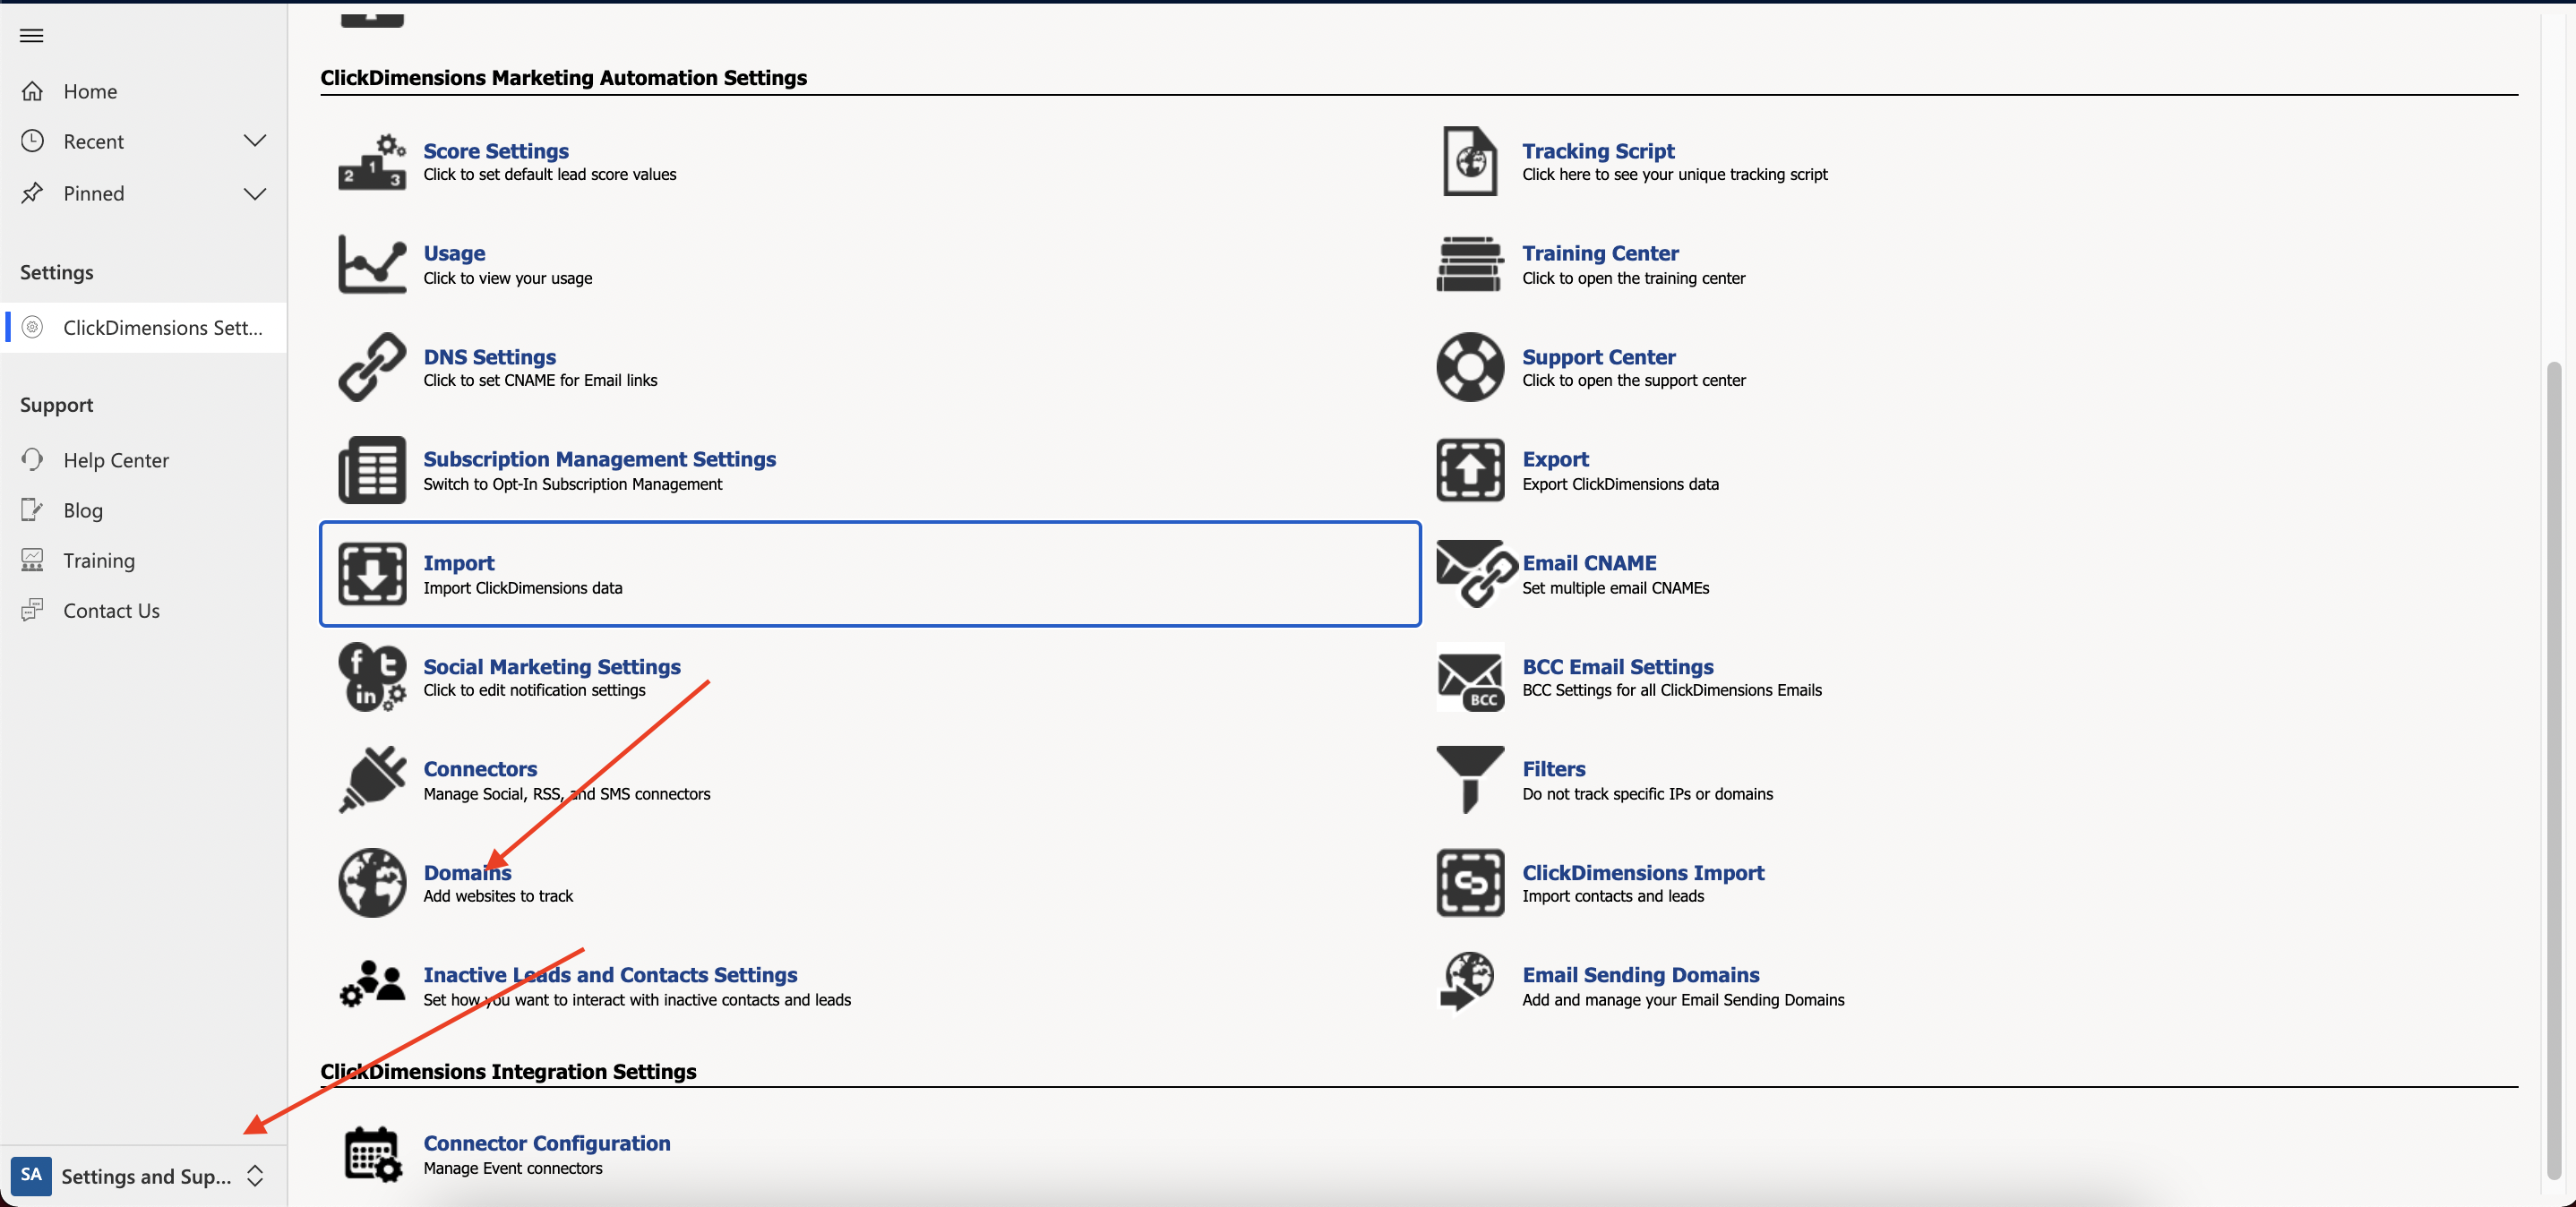Screen dimensions: 2576x1207
Task: Click the Training Center books icon
Action: pos(1470,264)
